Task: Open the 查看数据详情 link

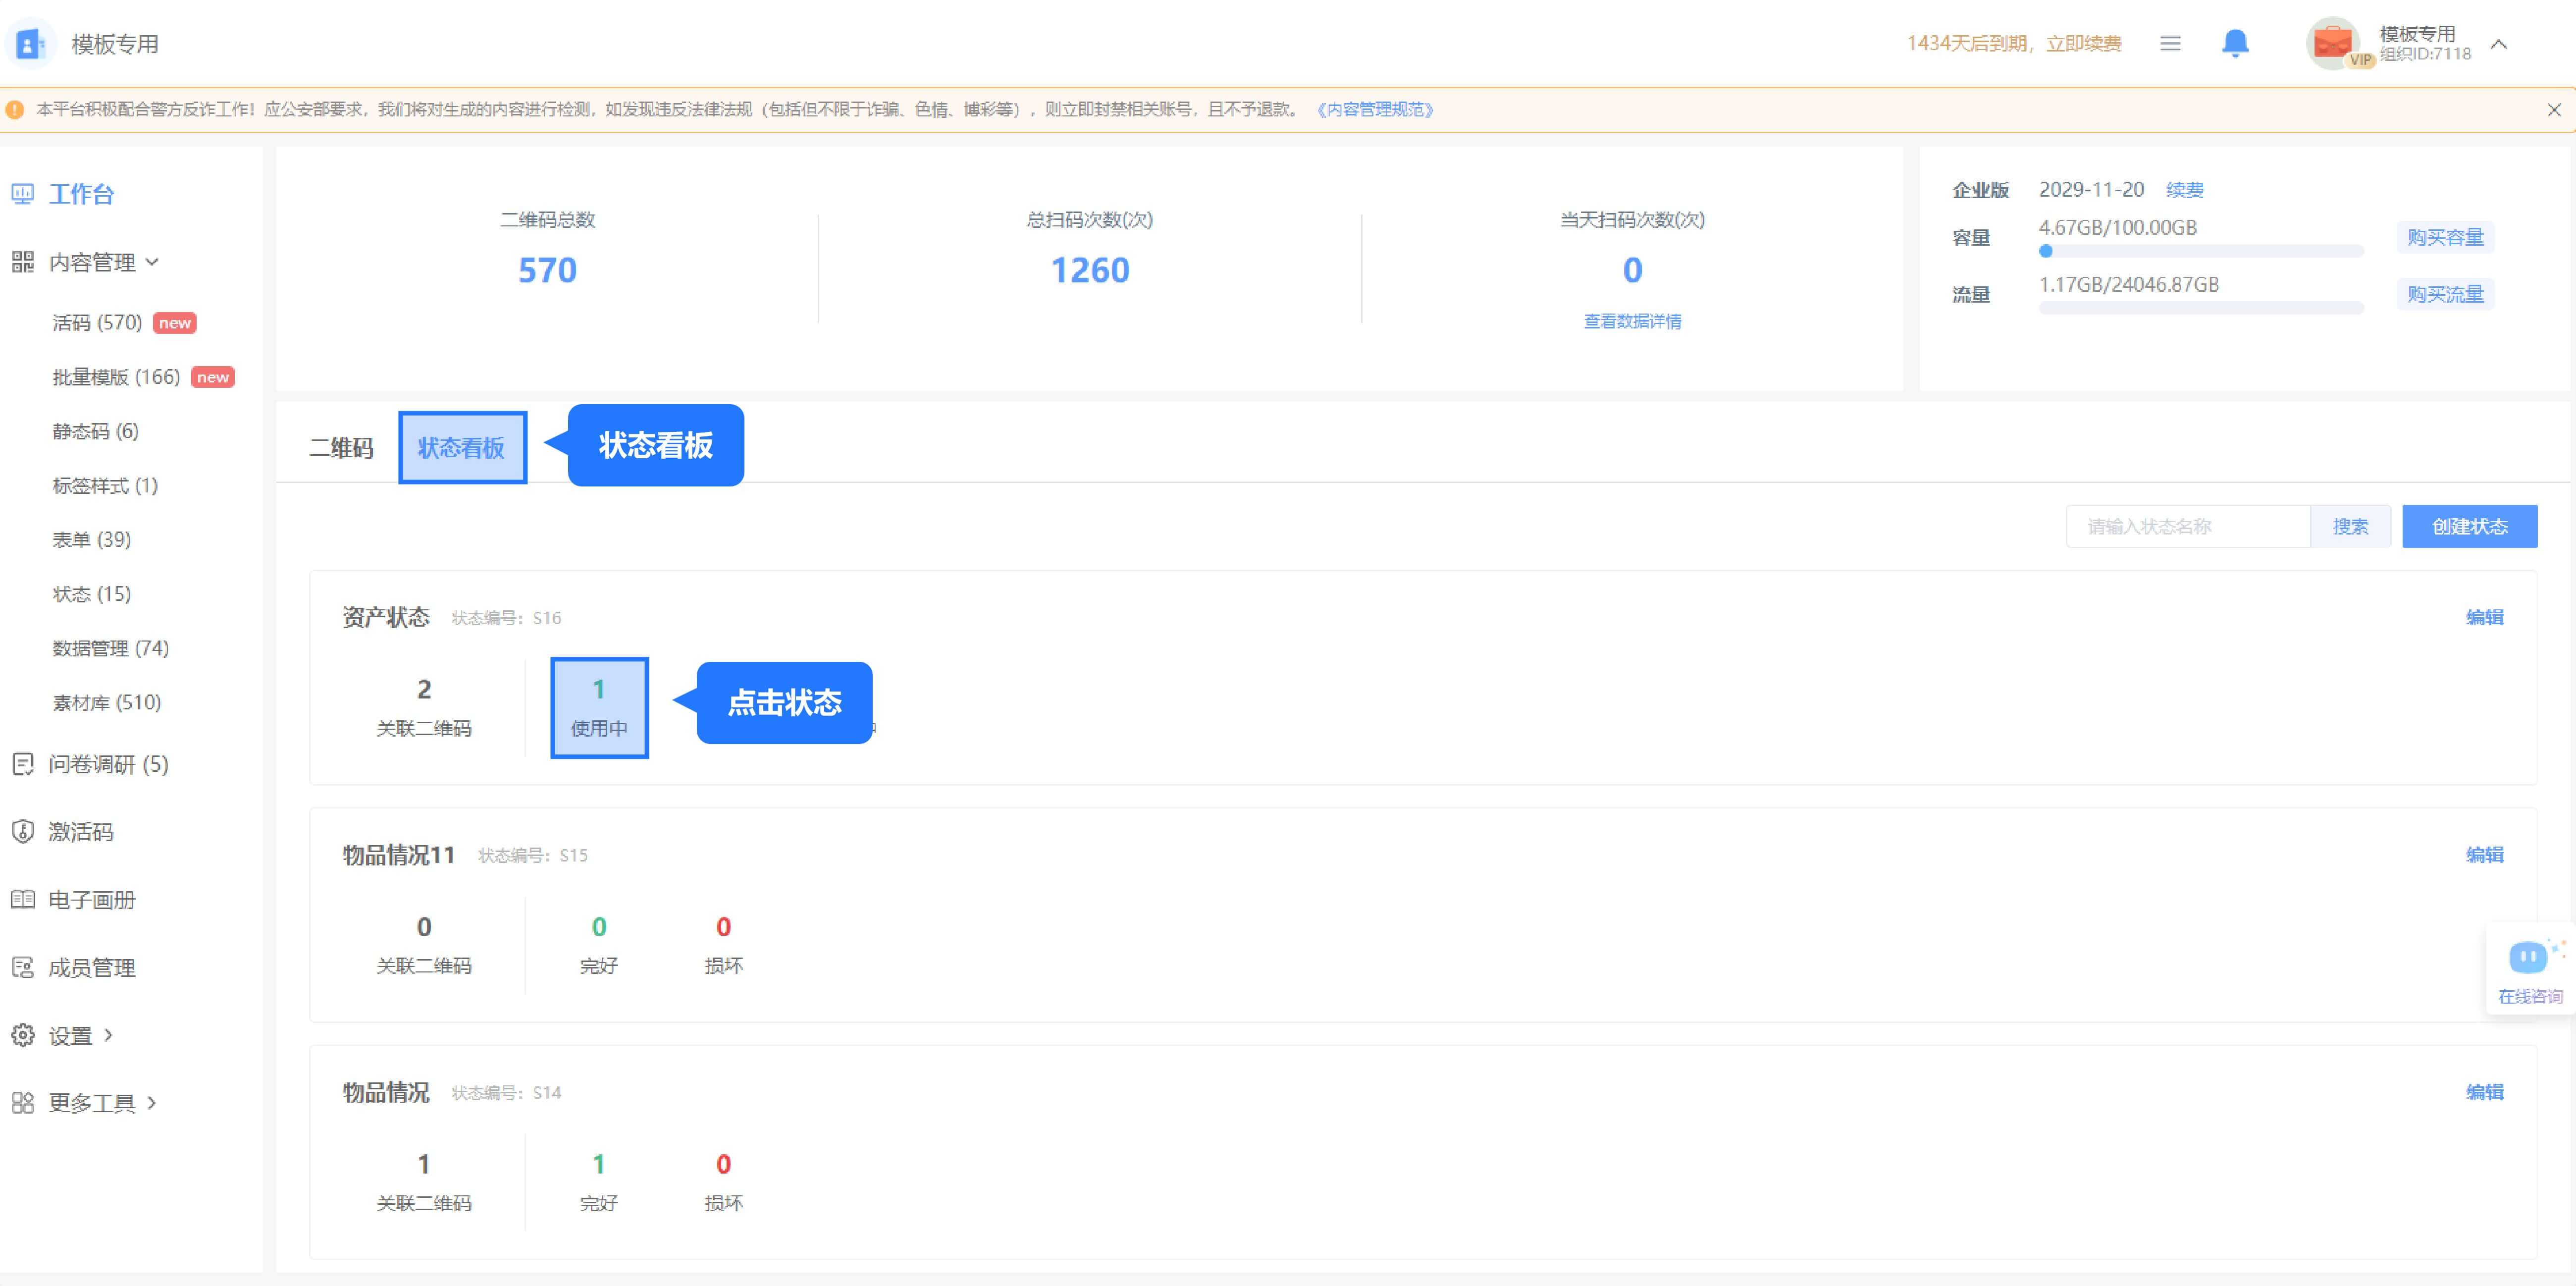Action: (x=1632, y=321)
